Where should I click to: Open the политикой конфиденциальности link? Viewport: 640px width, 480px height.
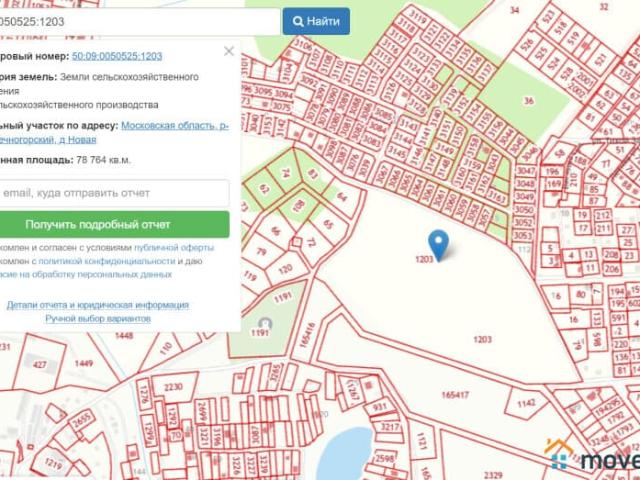click(x=118, y=260)
